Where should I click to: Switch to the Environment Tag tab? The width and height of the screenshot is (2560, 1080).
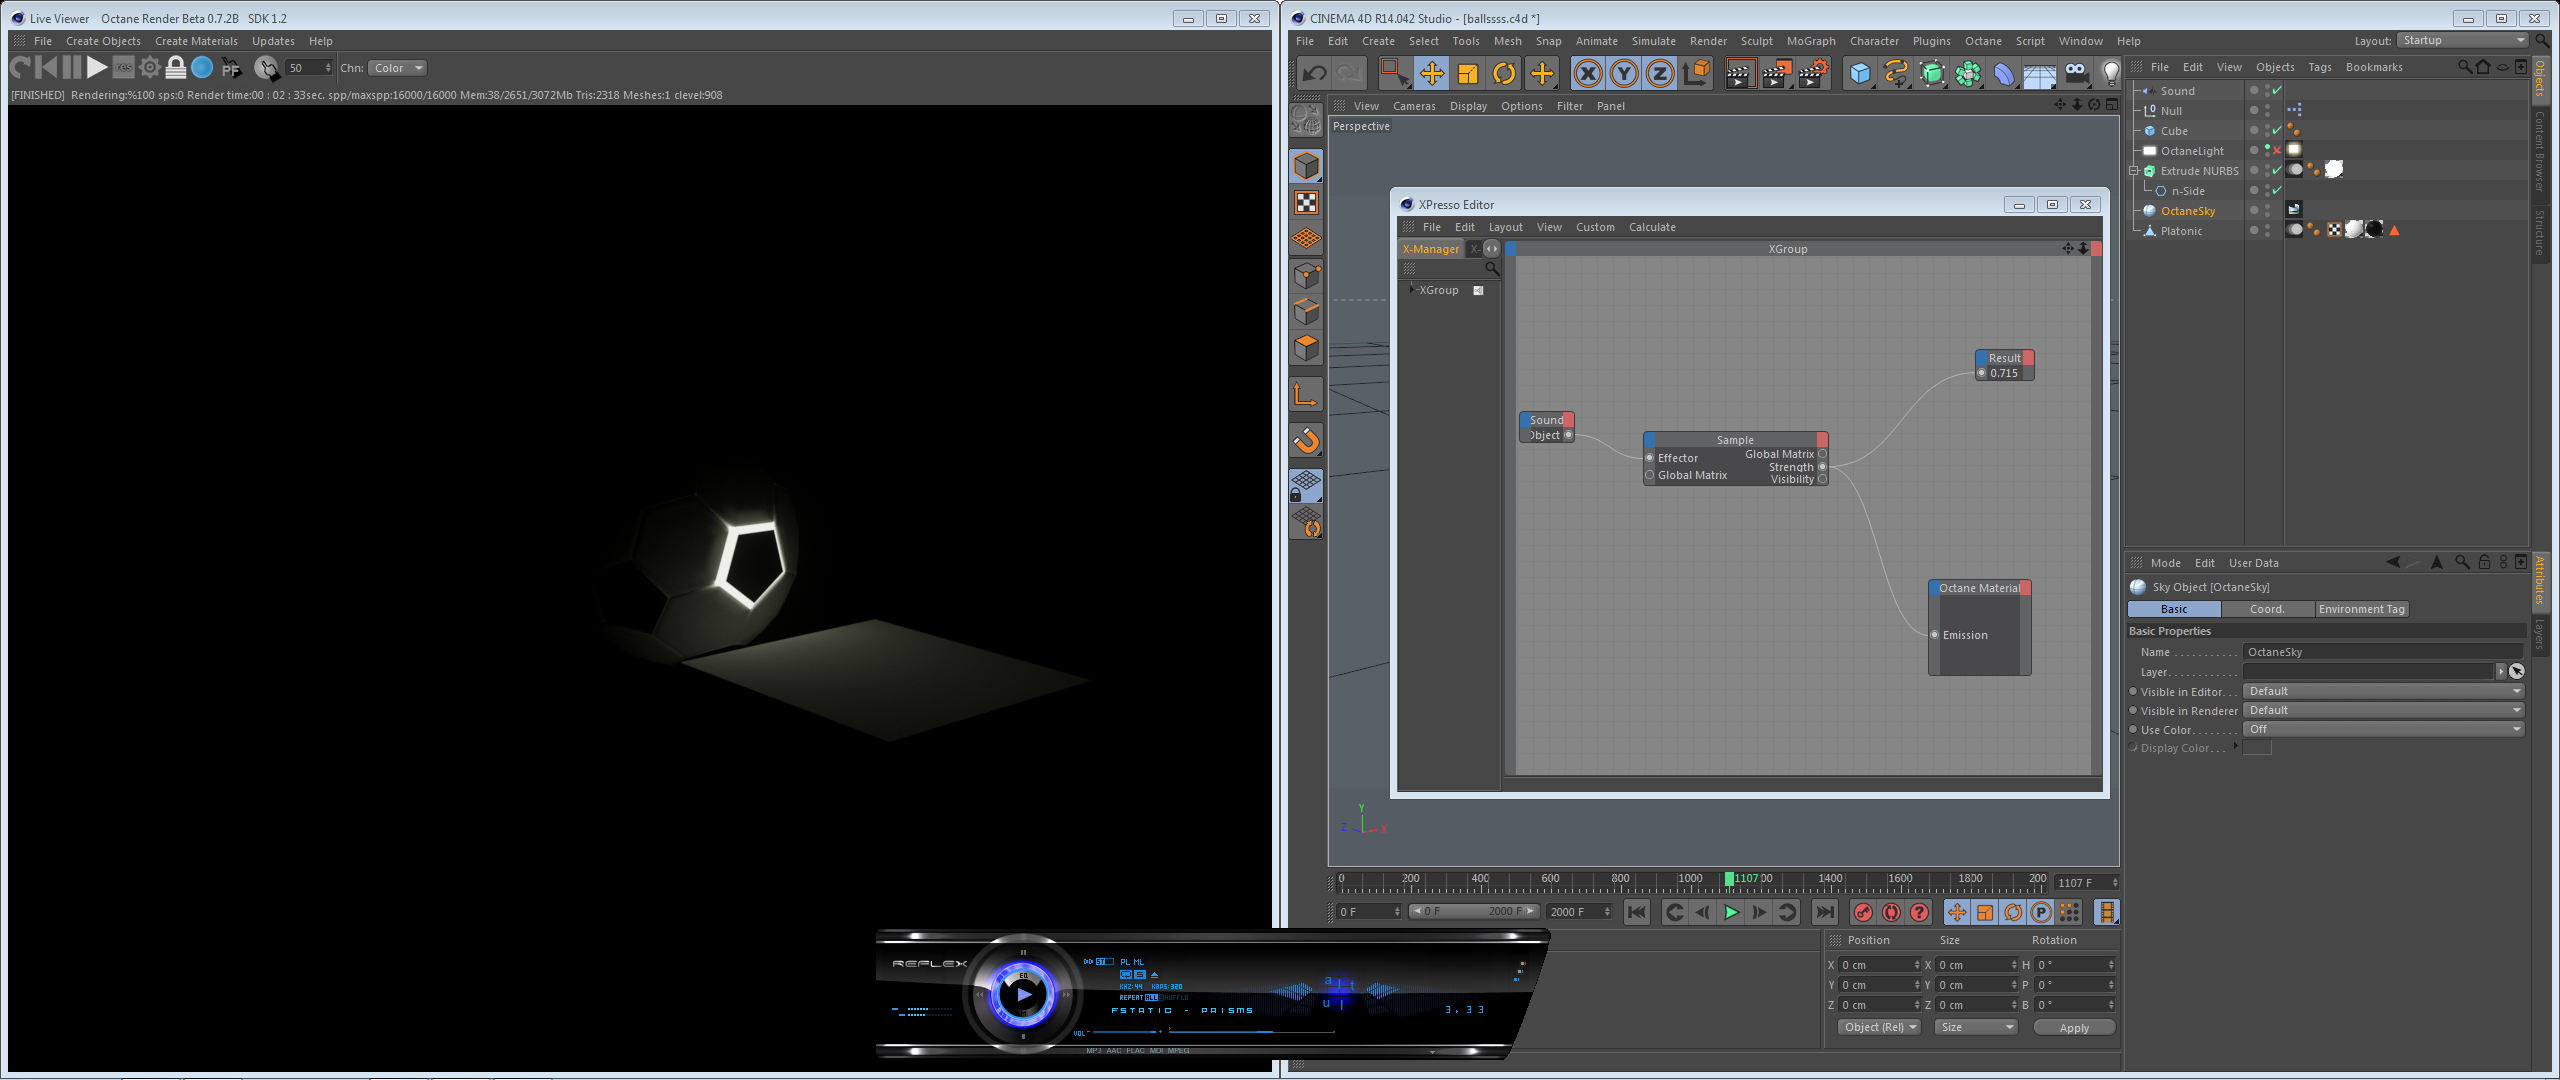click(x=2361, y=609)
